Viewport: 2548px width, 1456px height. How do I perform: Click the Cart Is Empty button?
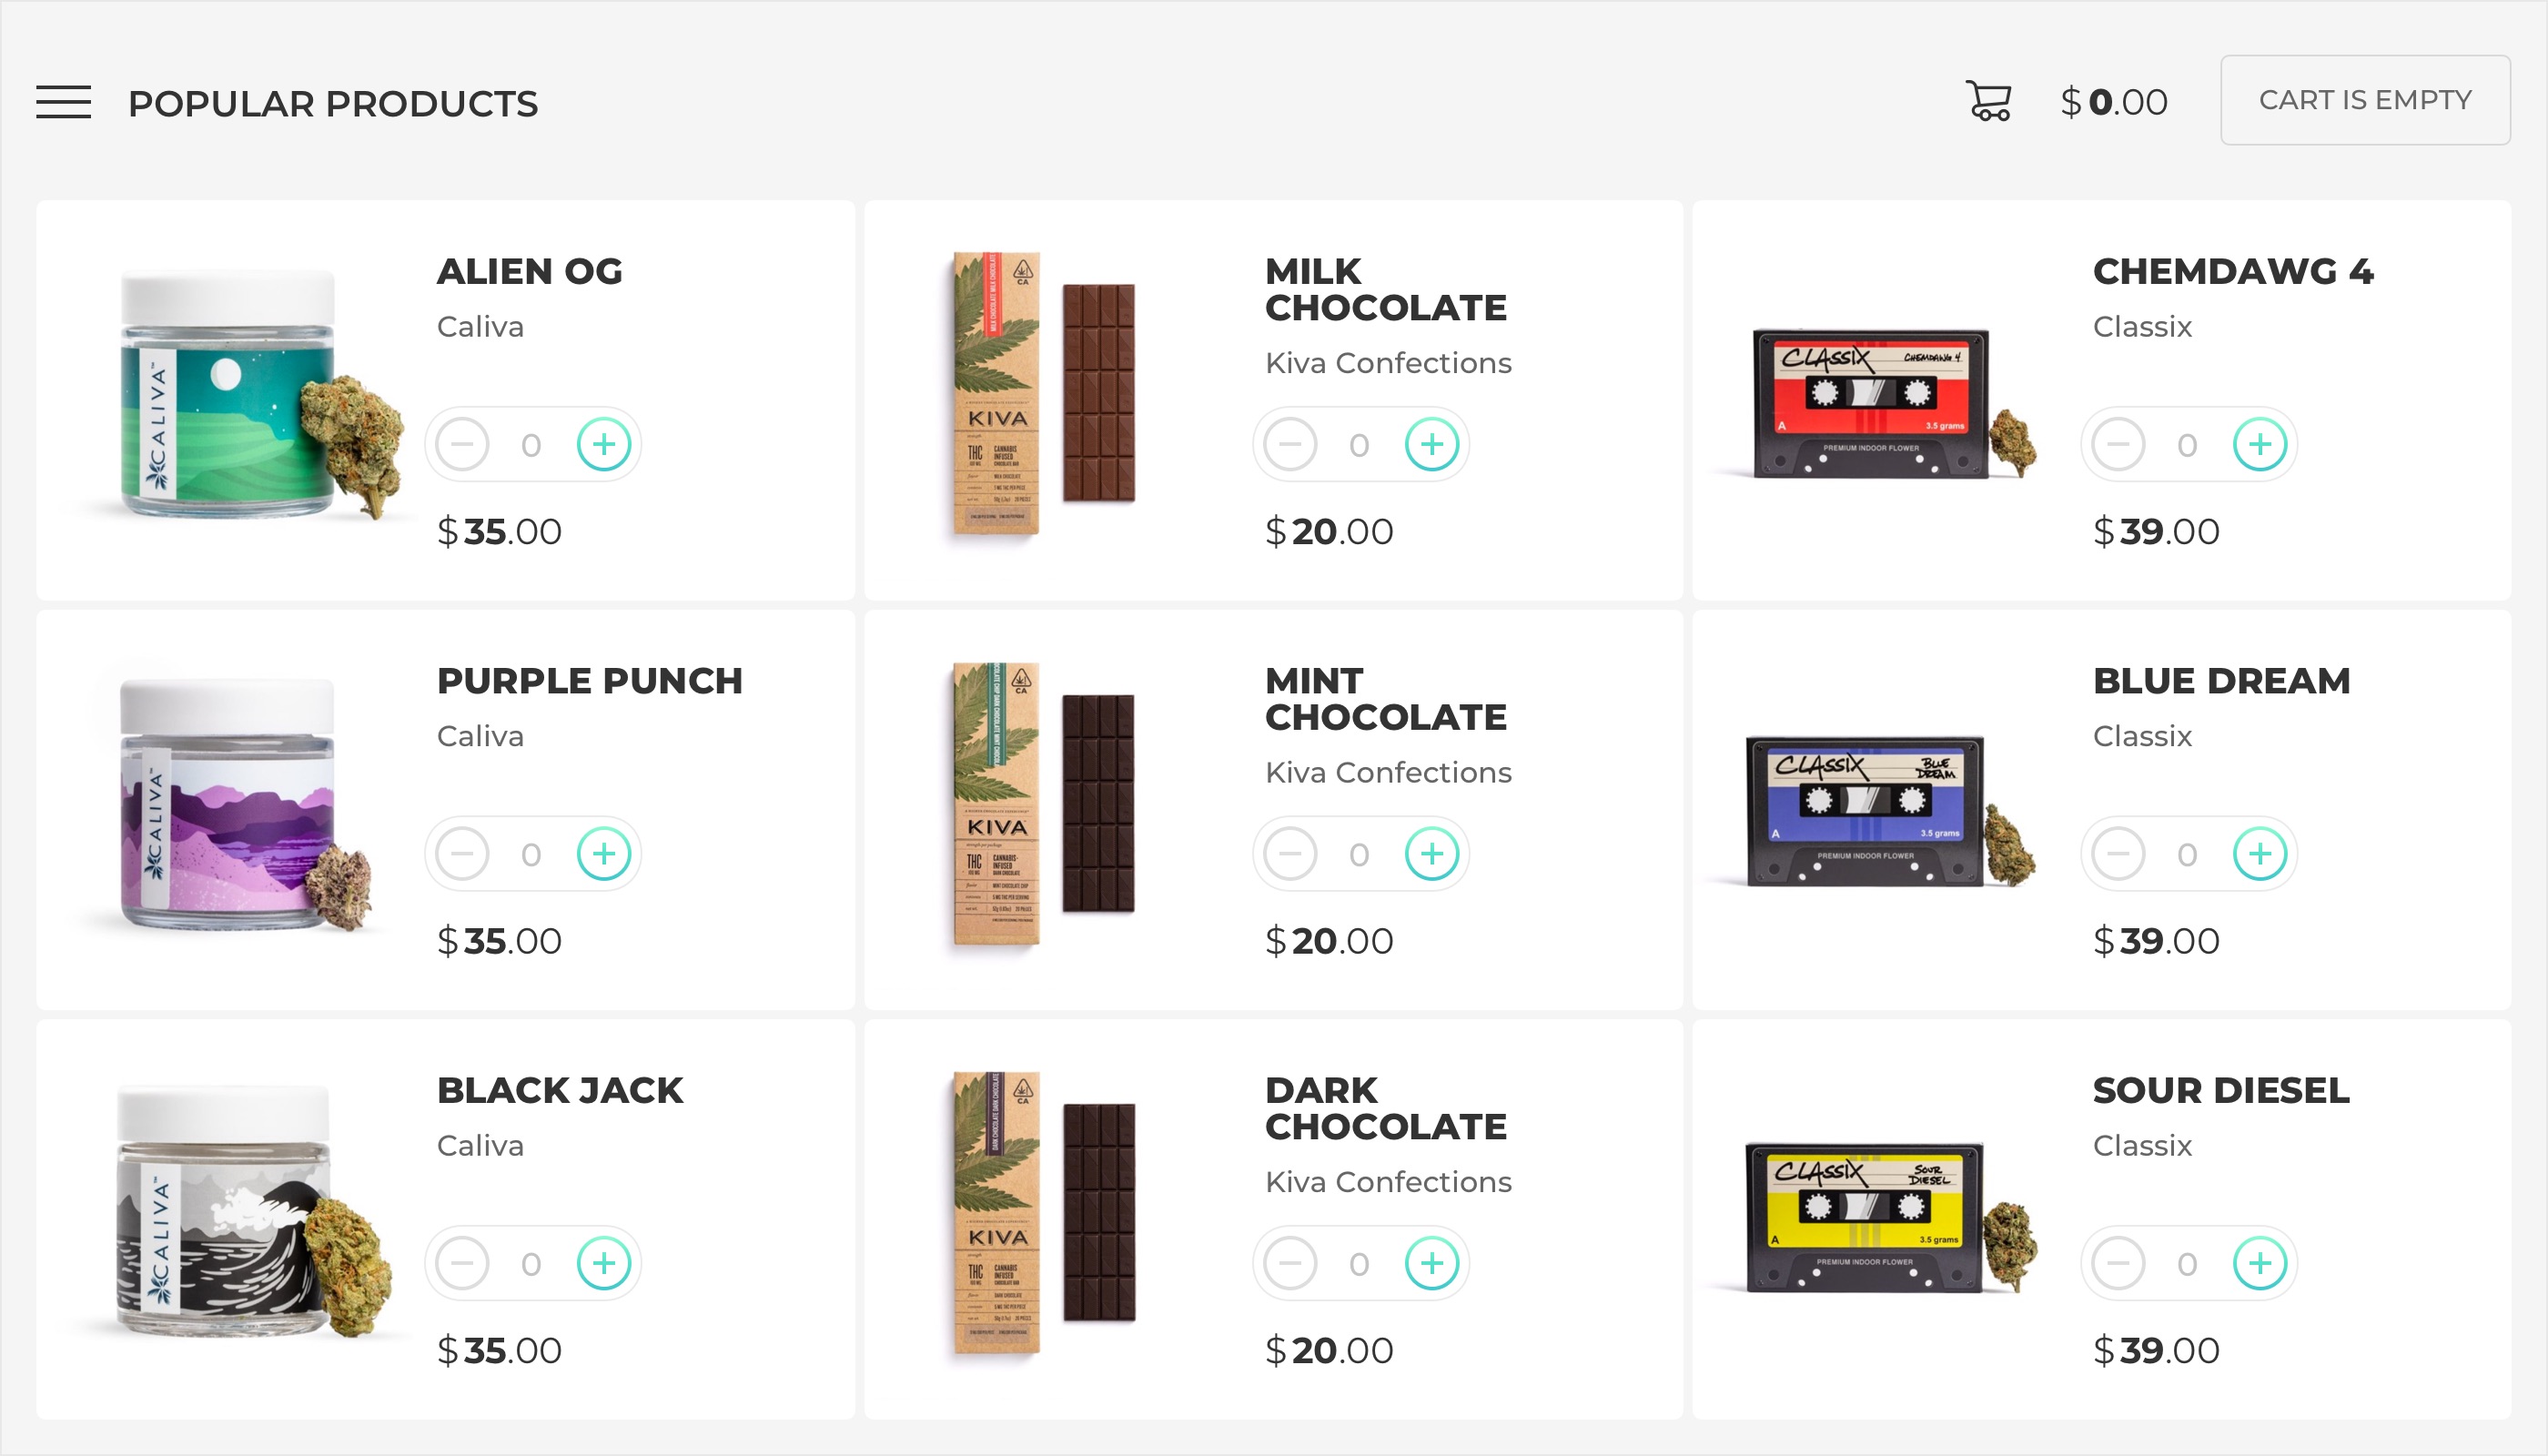tap(2365, 100)
